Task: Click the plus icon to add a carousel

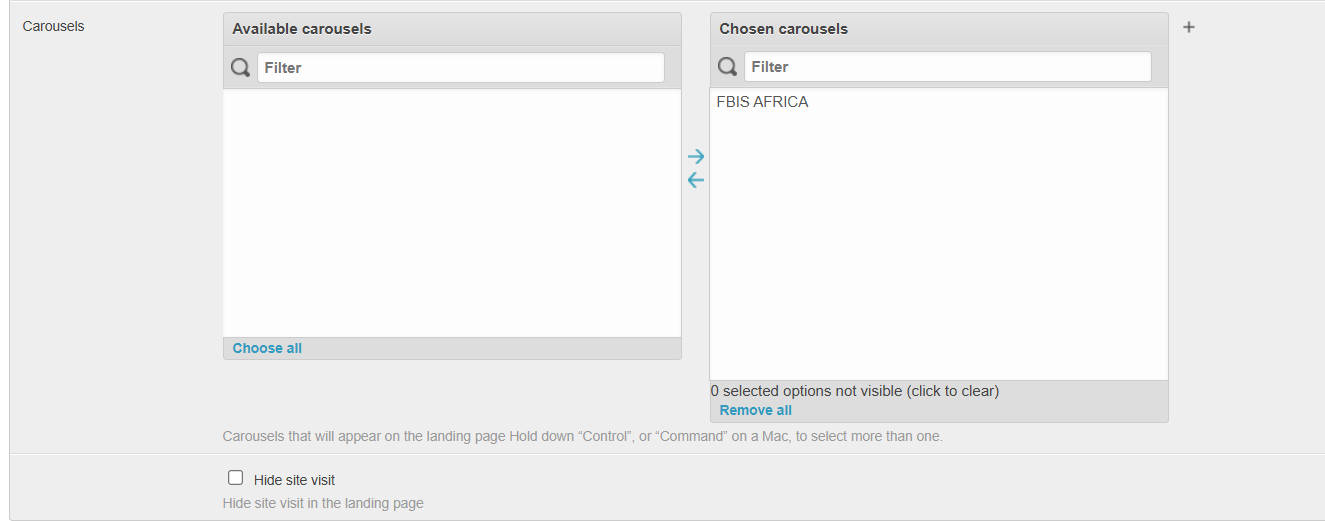Action: click(1189, 27)
